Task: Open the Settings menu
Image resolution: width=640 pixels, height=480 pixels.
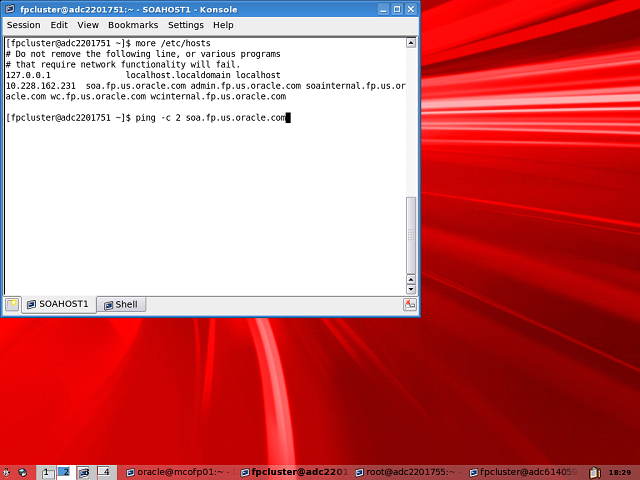Action: pyautogui.click(x=185, y=25)
